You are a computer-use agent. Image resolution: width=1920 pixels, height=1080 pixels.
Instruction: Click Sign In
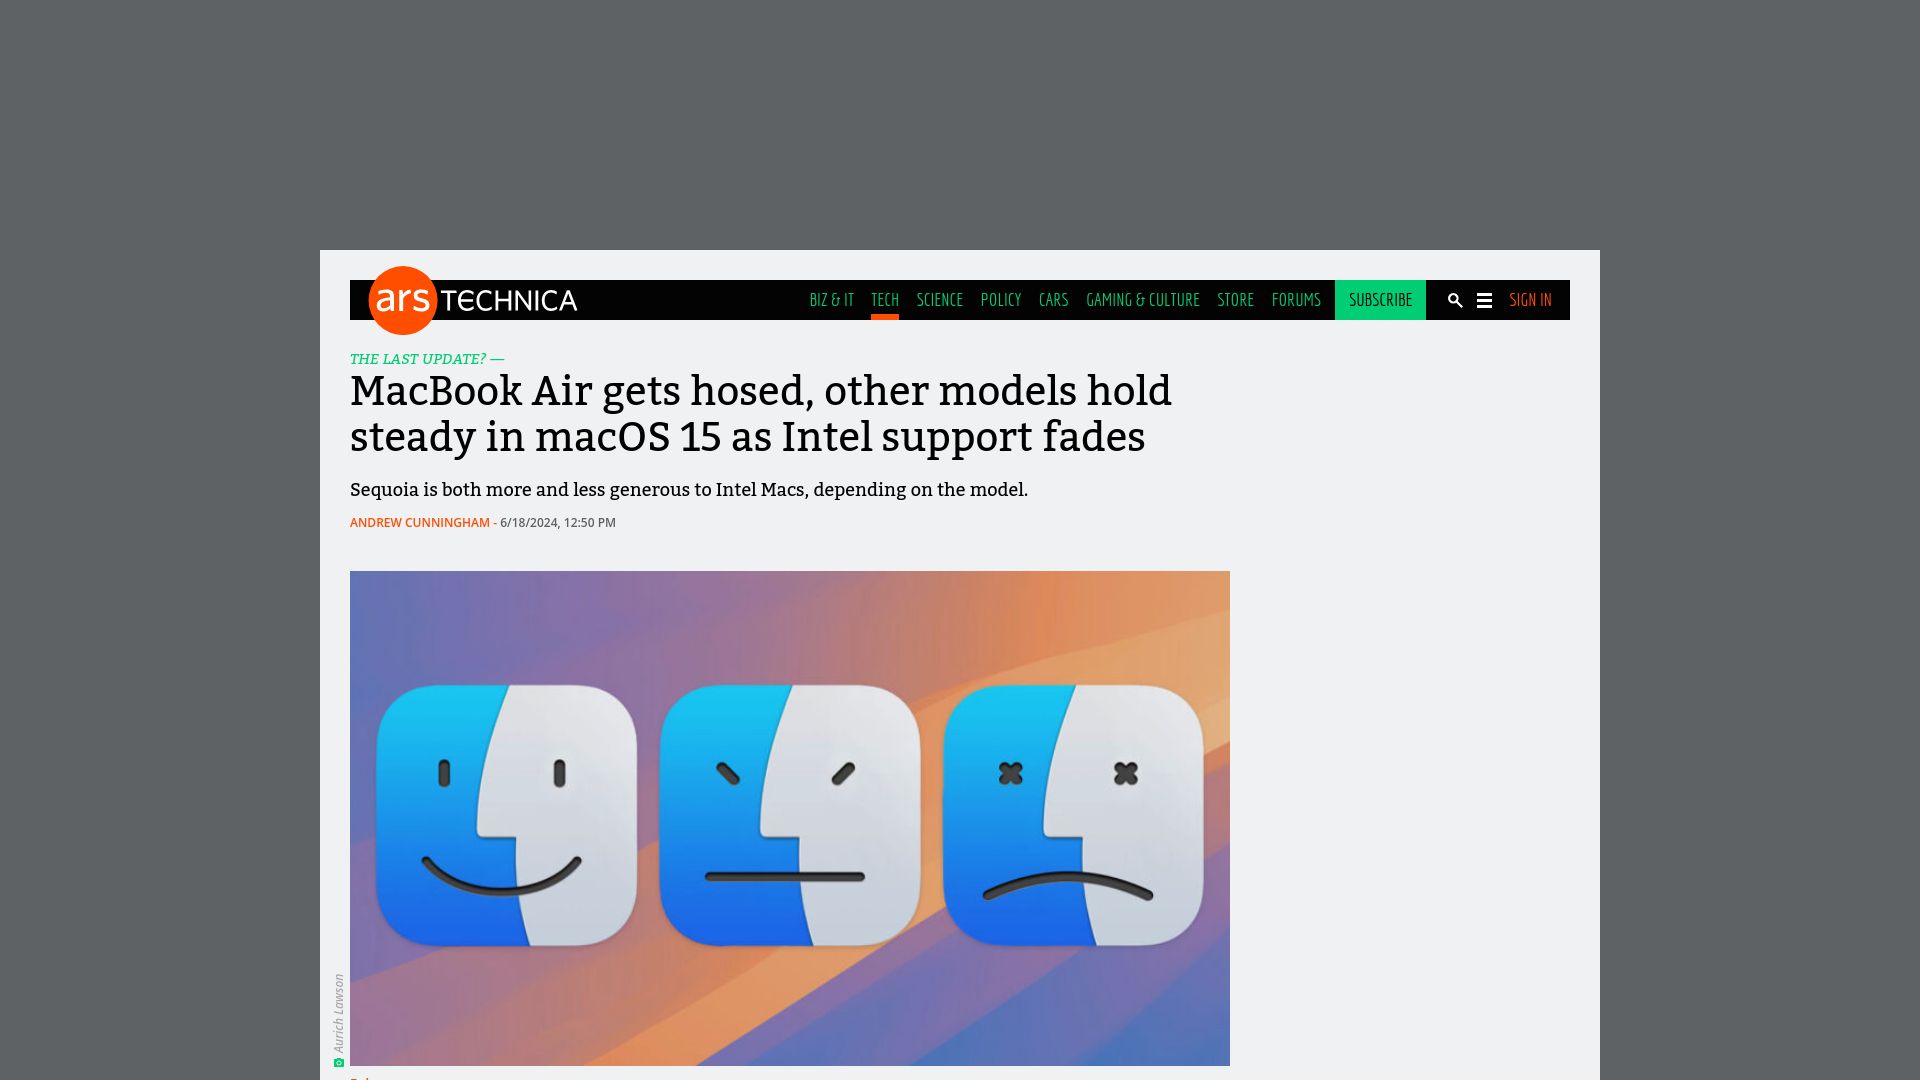pos(1530,300)
